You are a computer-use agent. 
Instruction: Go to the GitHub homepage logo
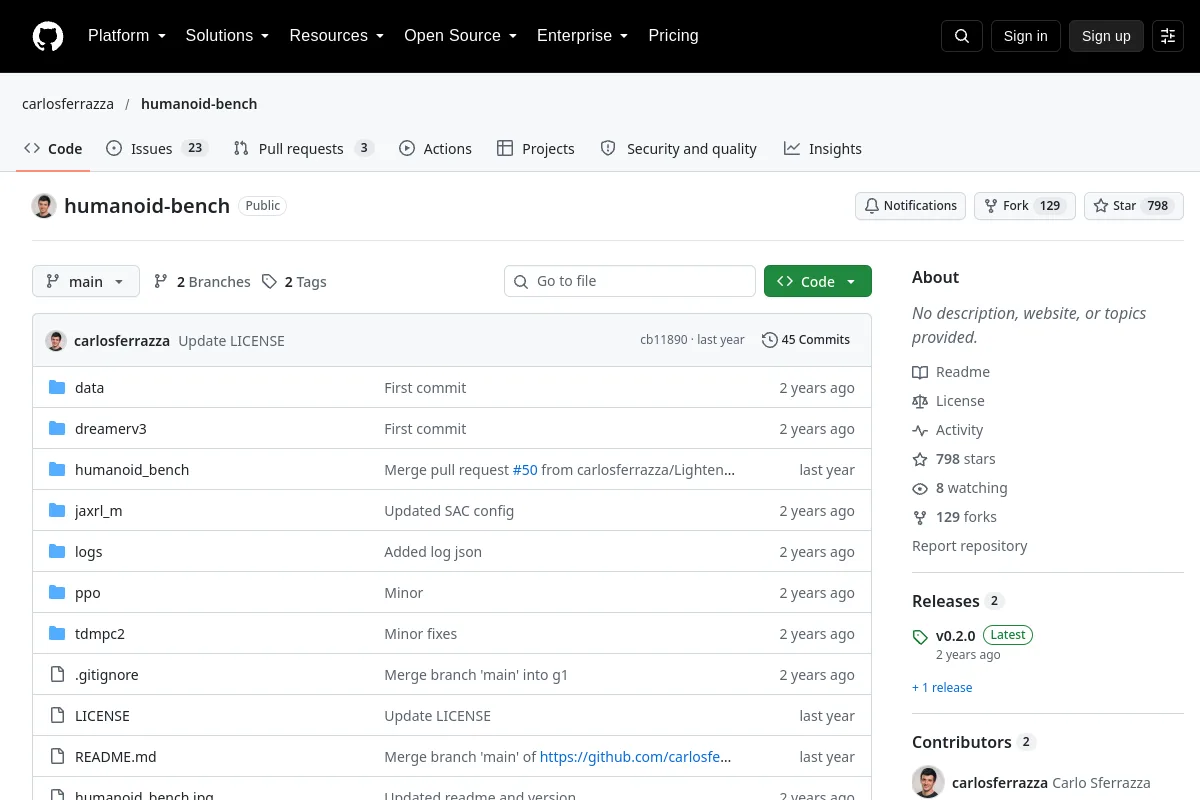click(48, 36)
